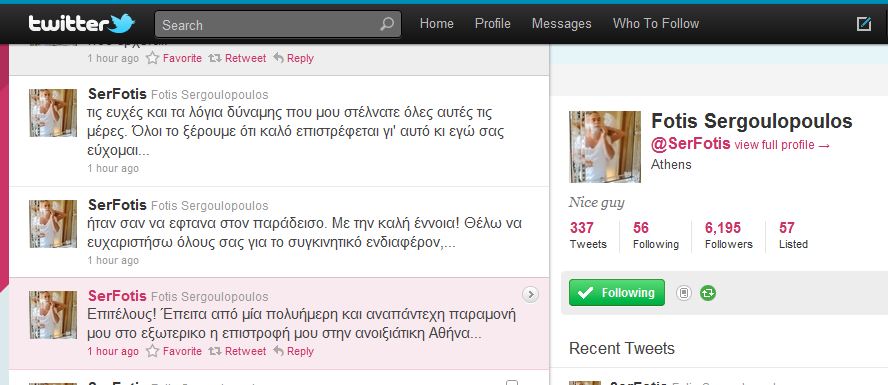Open Profile in the navigation bar
Screen dimensions: 888x385
[x=492, y=24]
